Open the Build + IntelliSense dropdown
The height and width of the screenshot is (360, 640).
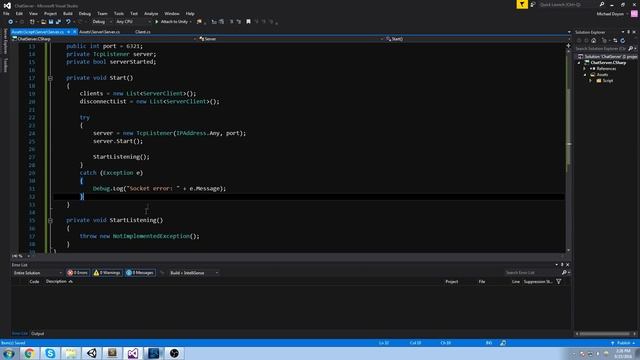pyautogui.click(x=194, y=273)
